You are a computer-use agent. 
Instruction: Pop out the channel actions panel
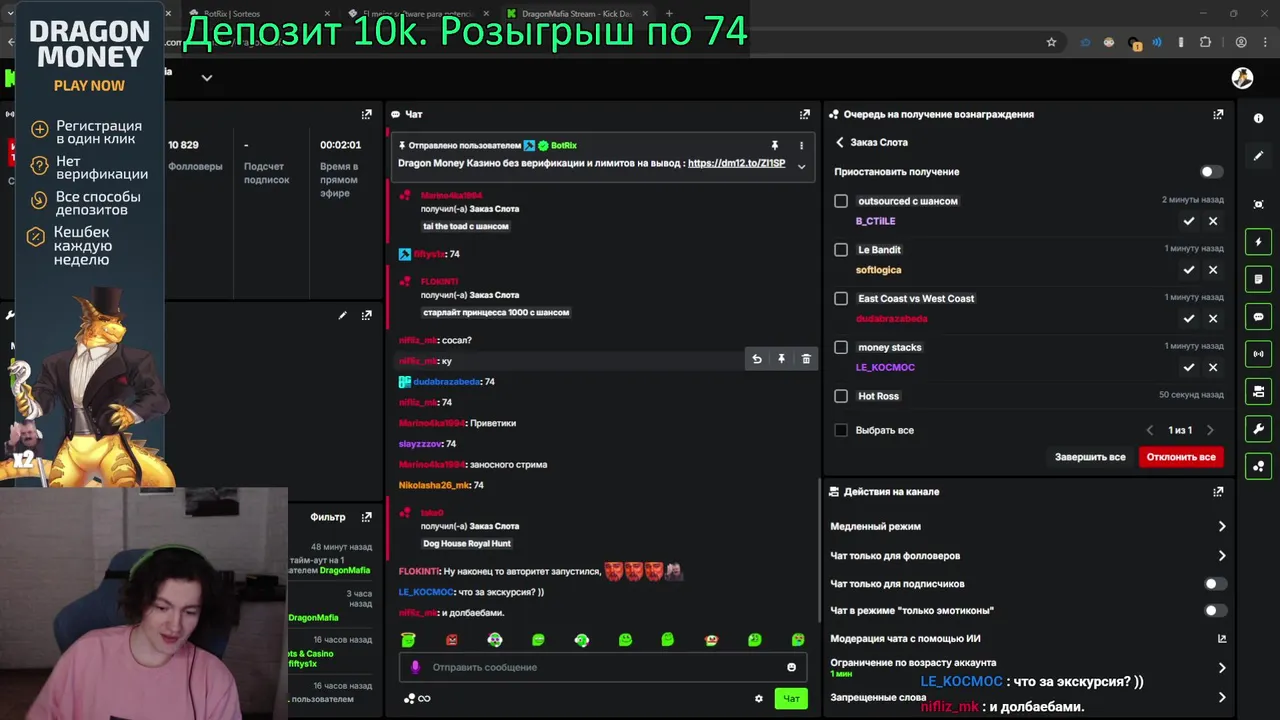pyautogui.click(x=1217, y=492)
